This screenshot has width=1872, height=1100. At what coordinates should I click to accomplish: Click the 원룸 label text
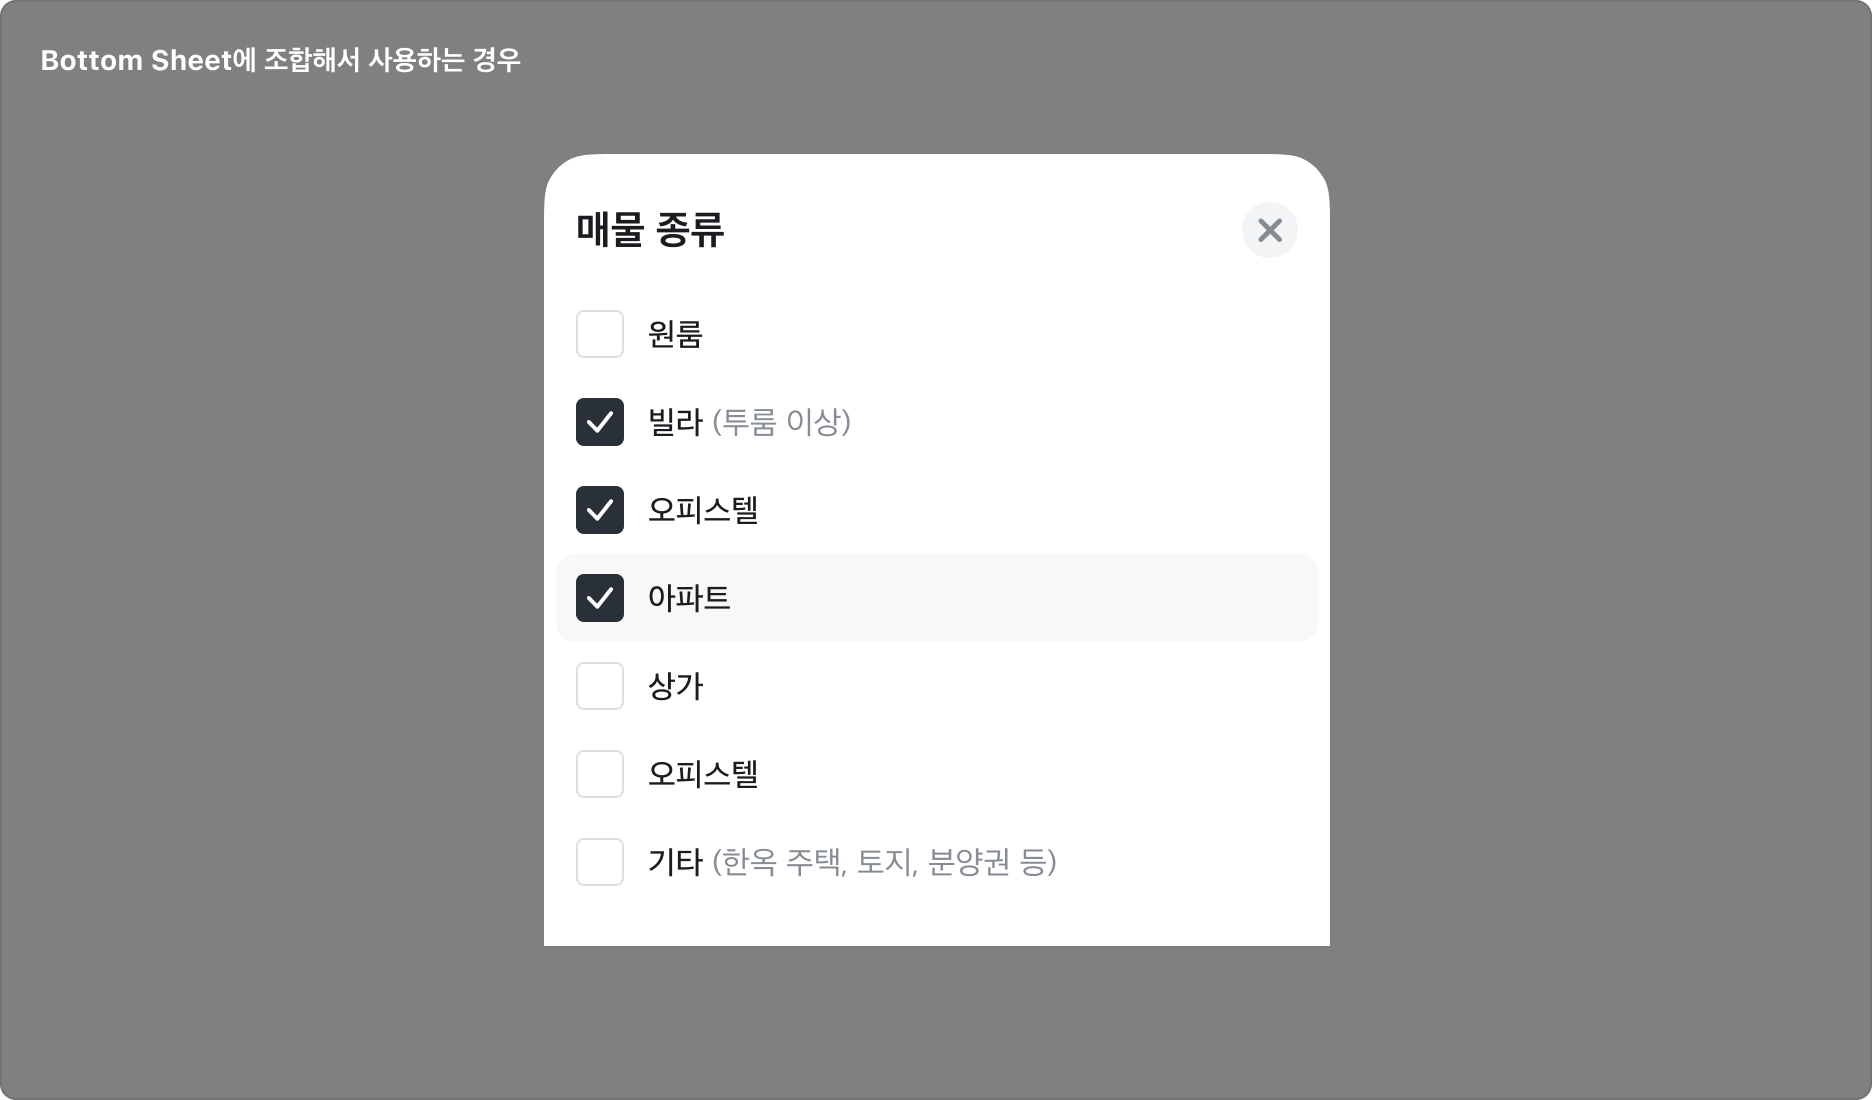tap(674, 335)
